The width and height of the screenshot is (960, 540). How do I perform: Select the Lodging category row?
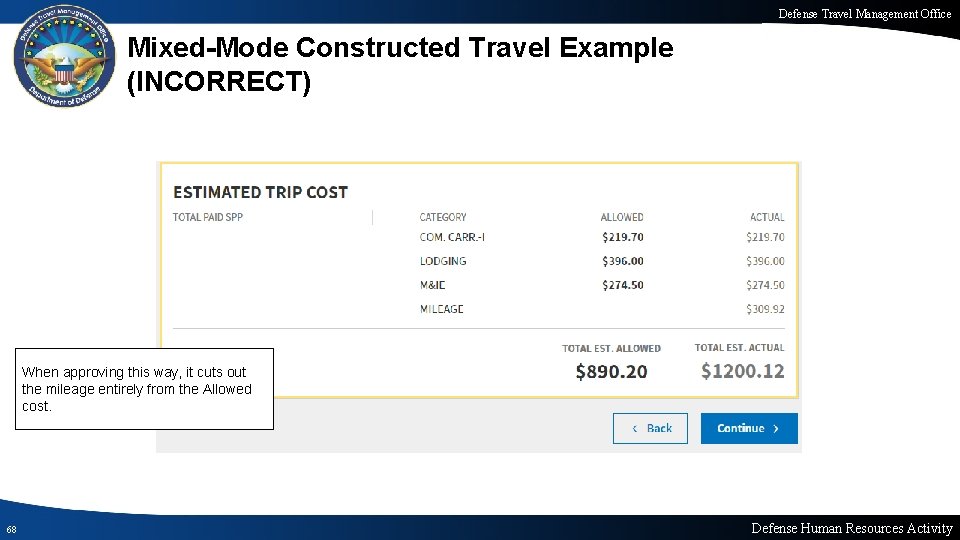(x=443, y=261)
